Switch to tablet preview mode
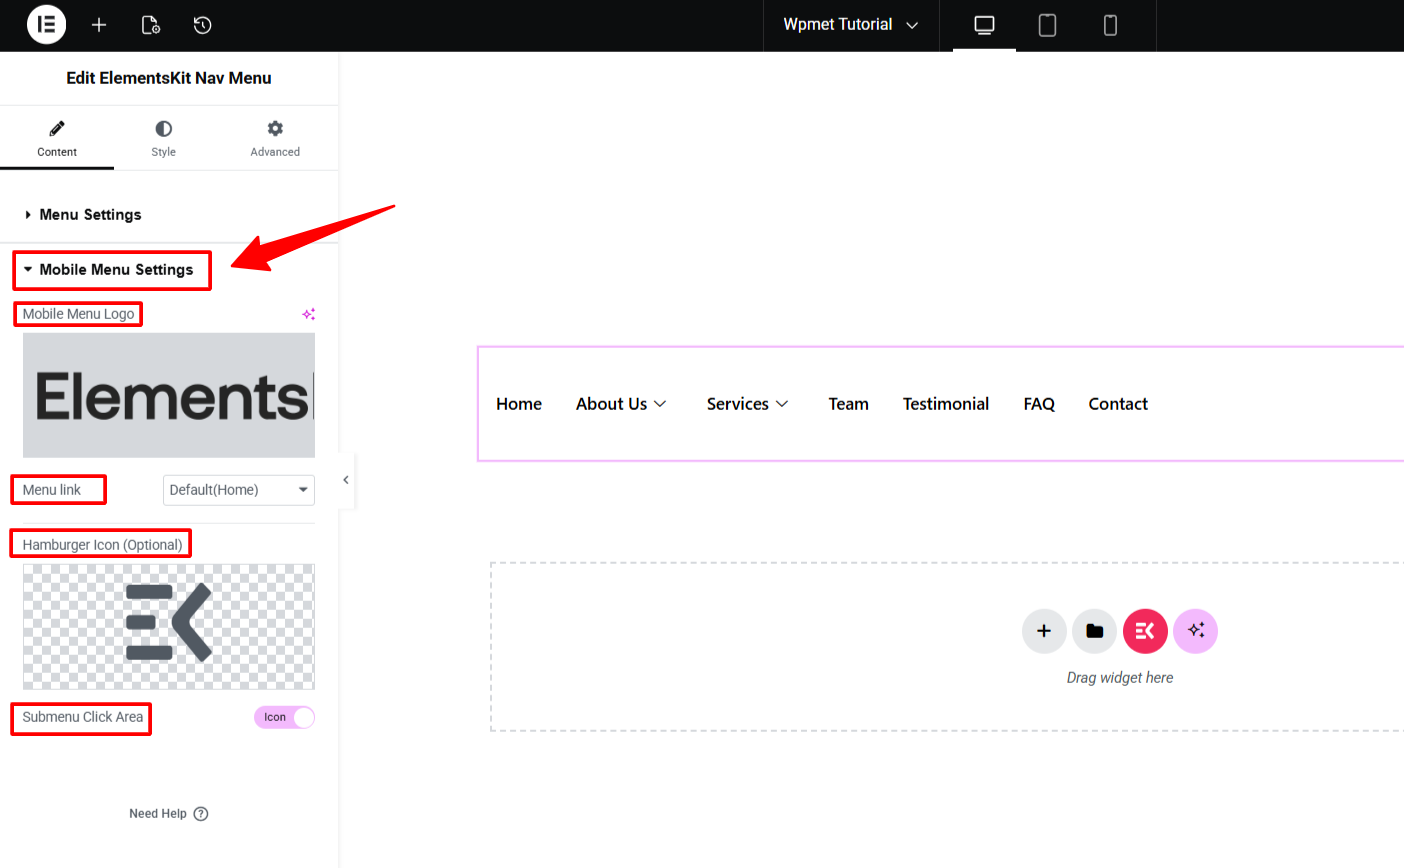1404x868 pixels. click(x=1046, y=25)
